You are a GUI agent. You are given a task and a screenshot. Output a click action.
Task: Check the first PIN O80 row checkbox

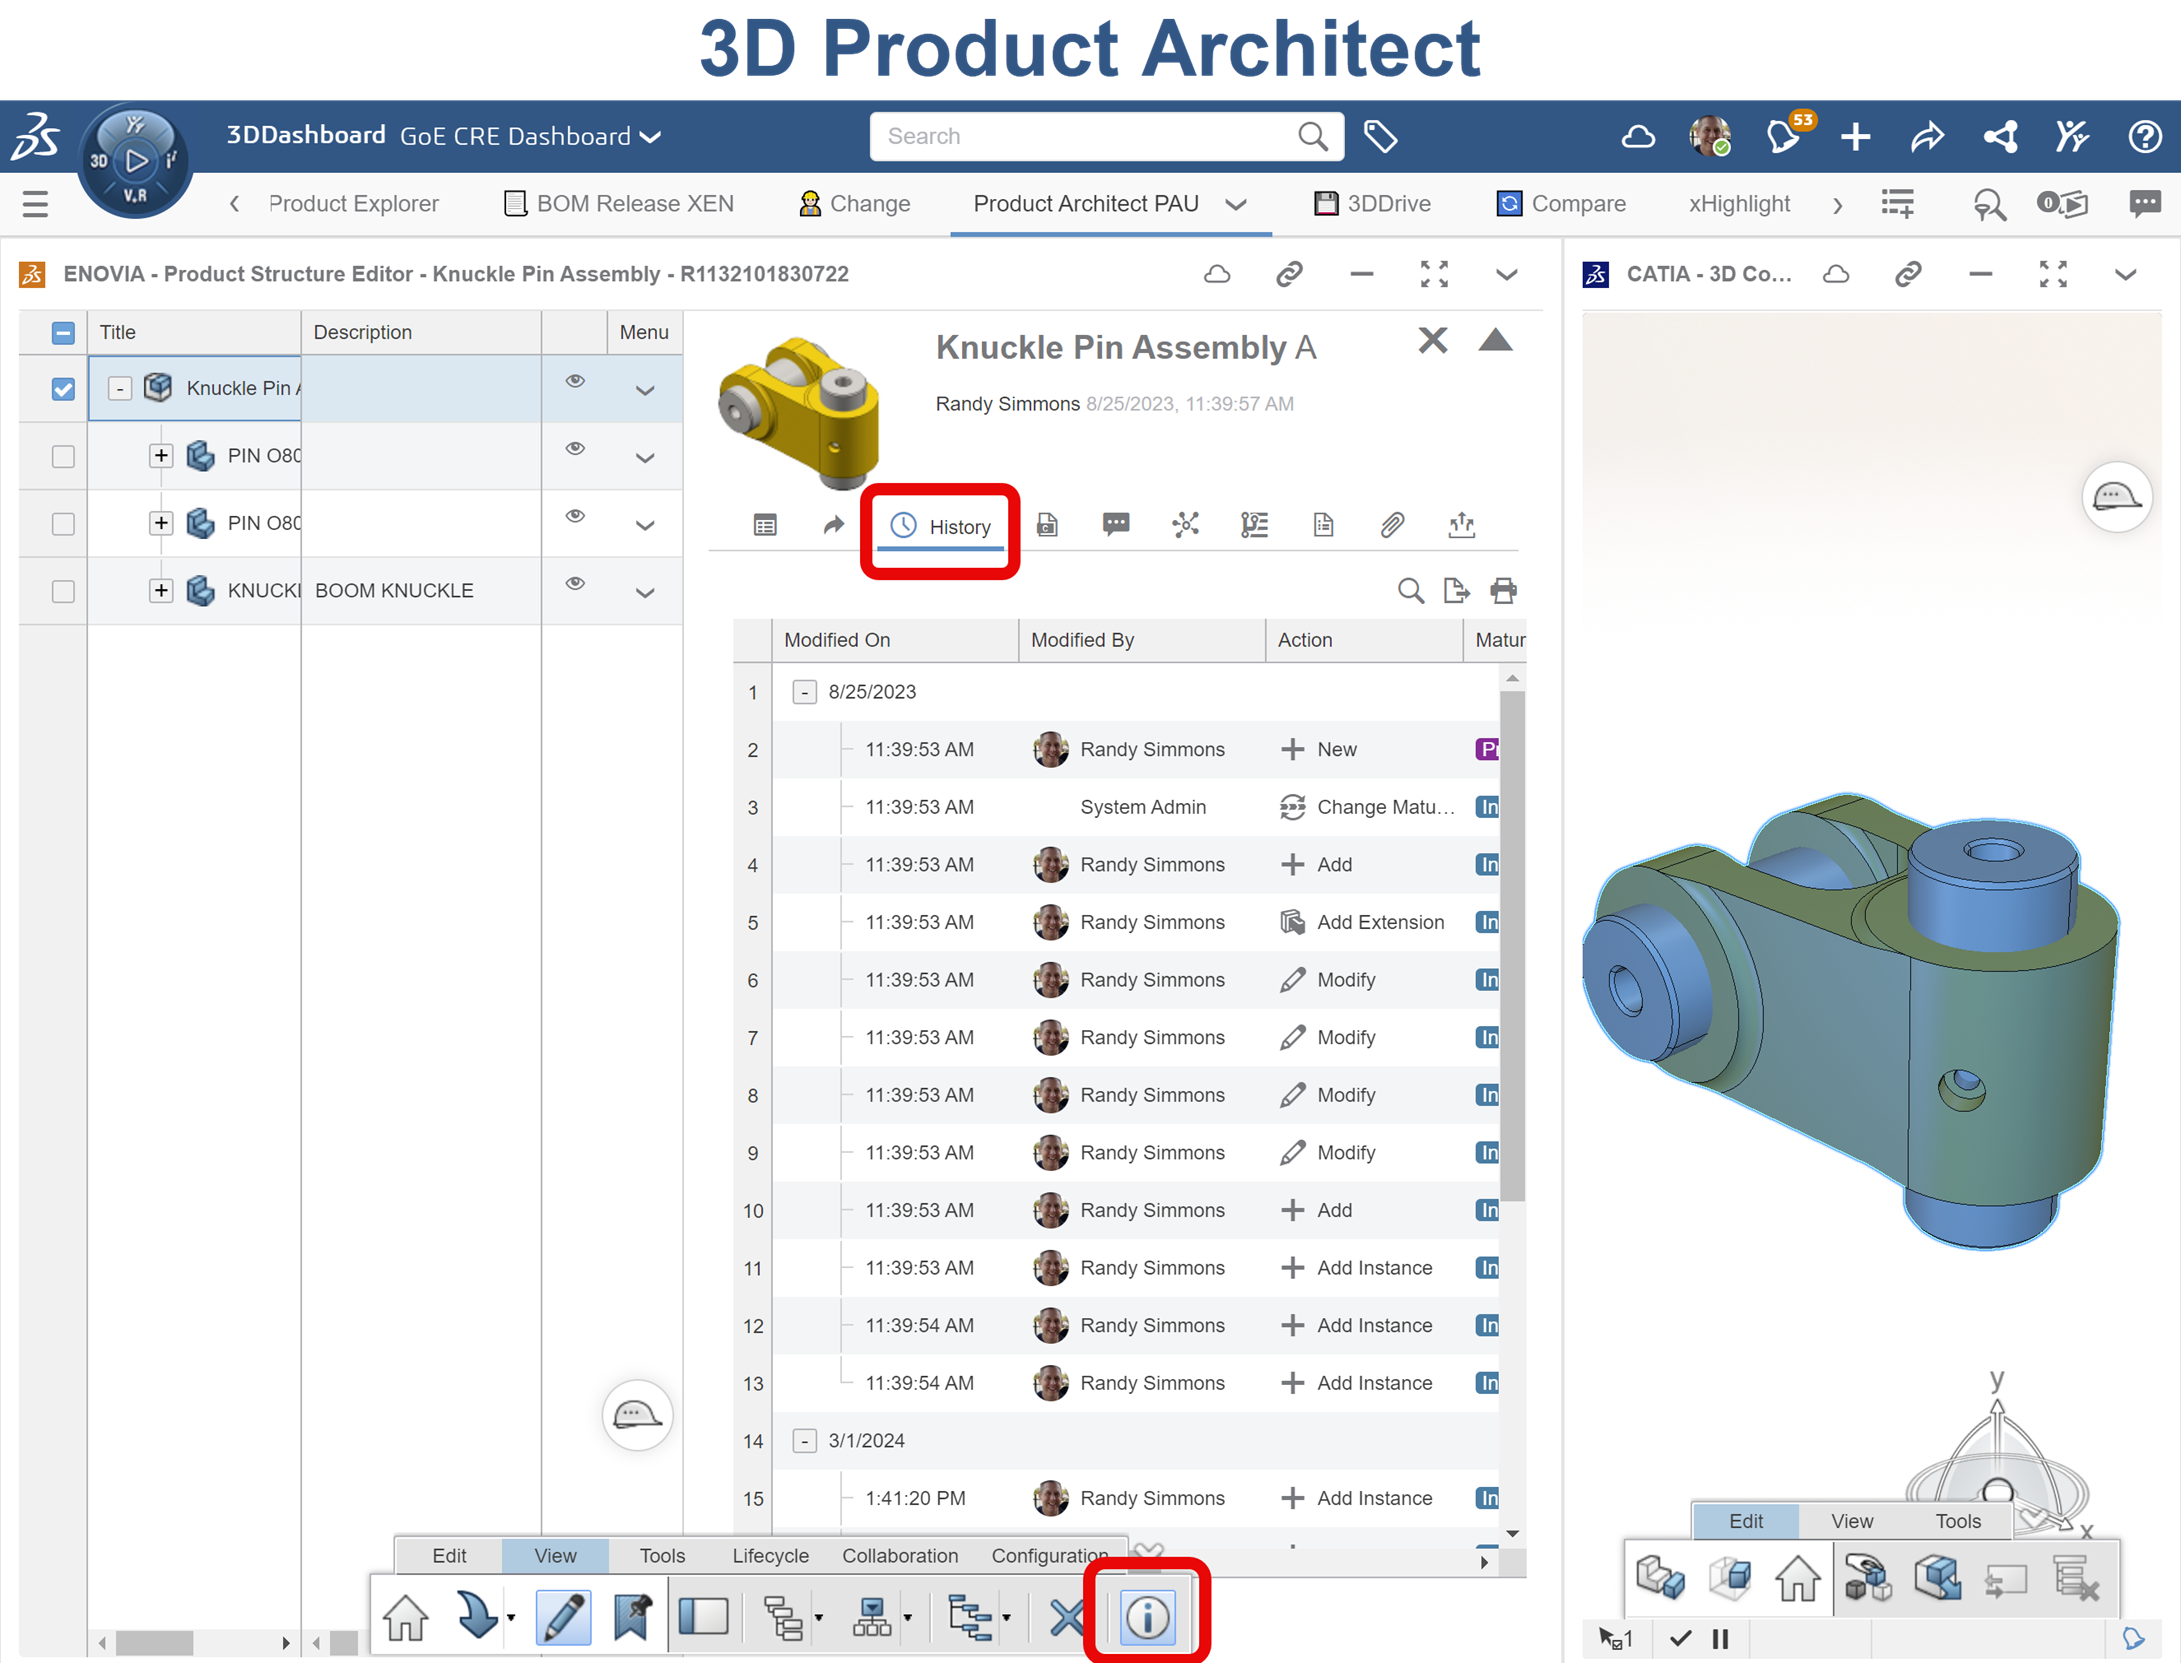63,456
